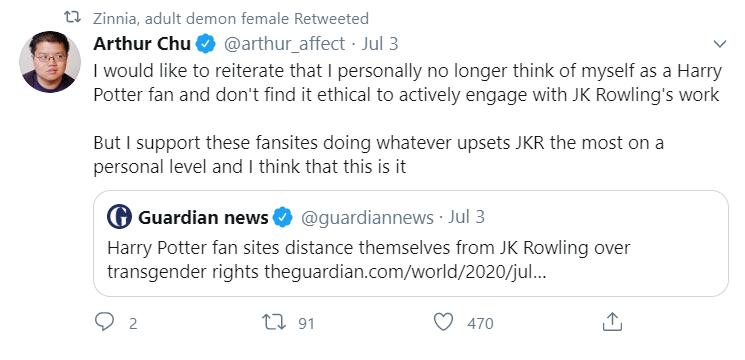The image size is (745, 360).
Task: Open the quoted Guardian tweet card
Action: [411, 244]
